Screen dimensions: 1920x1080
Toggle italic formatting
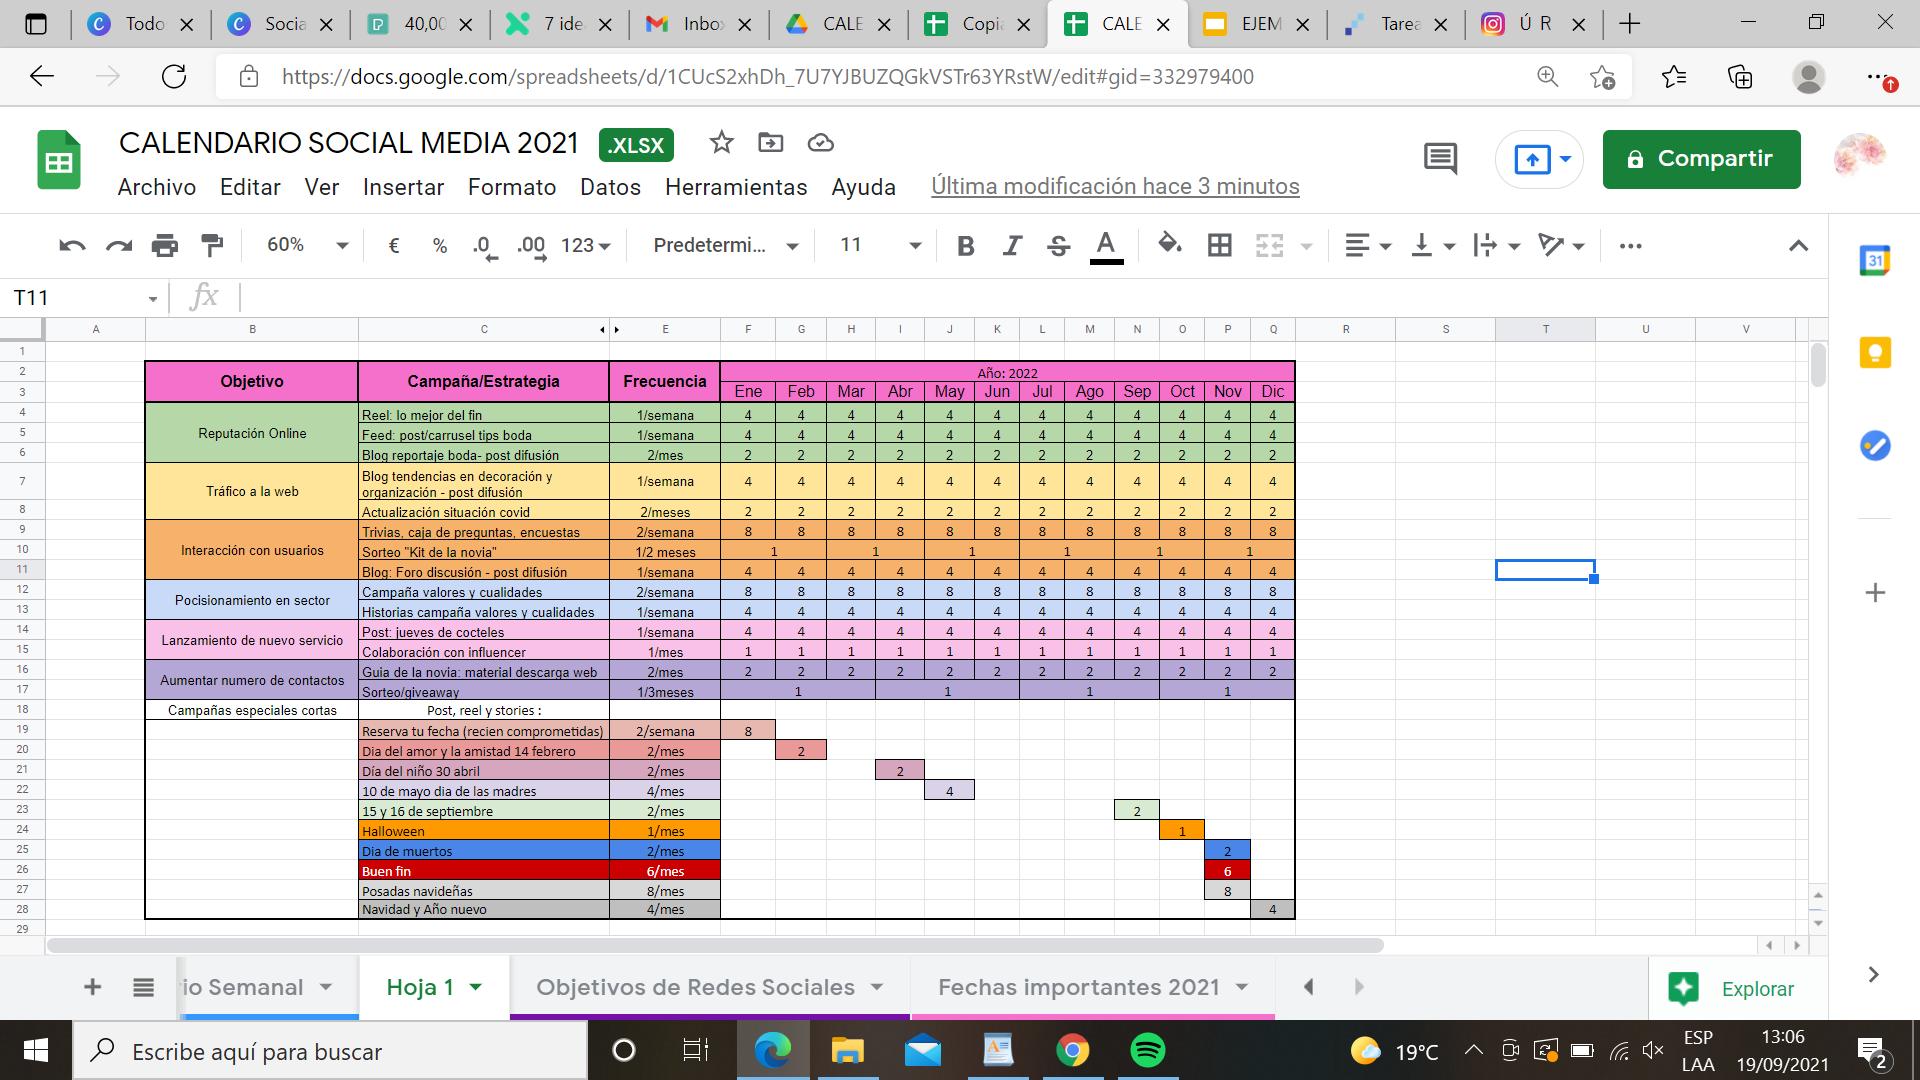(x=1012, y=246)
